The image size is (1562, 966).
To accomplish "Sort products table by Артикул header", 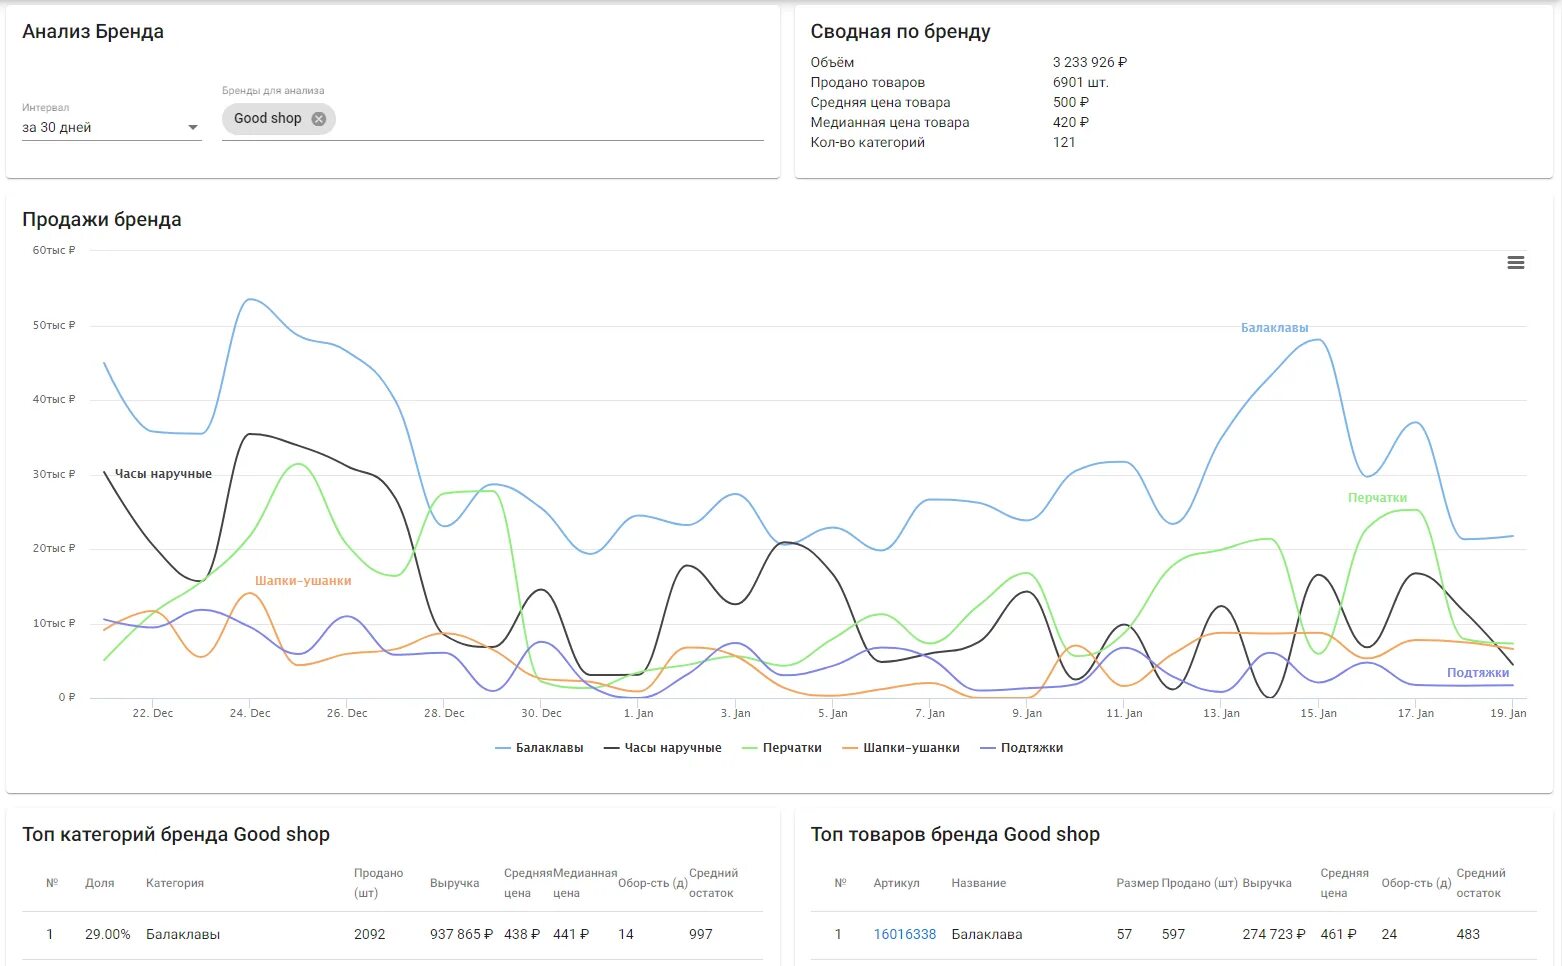I will pos(896,883).
